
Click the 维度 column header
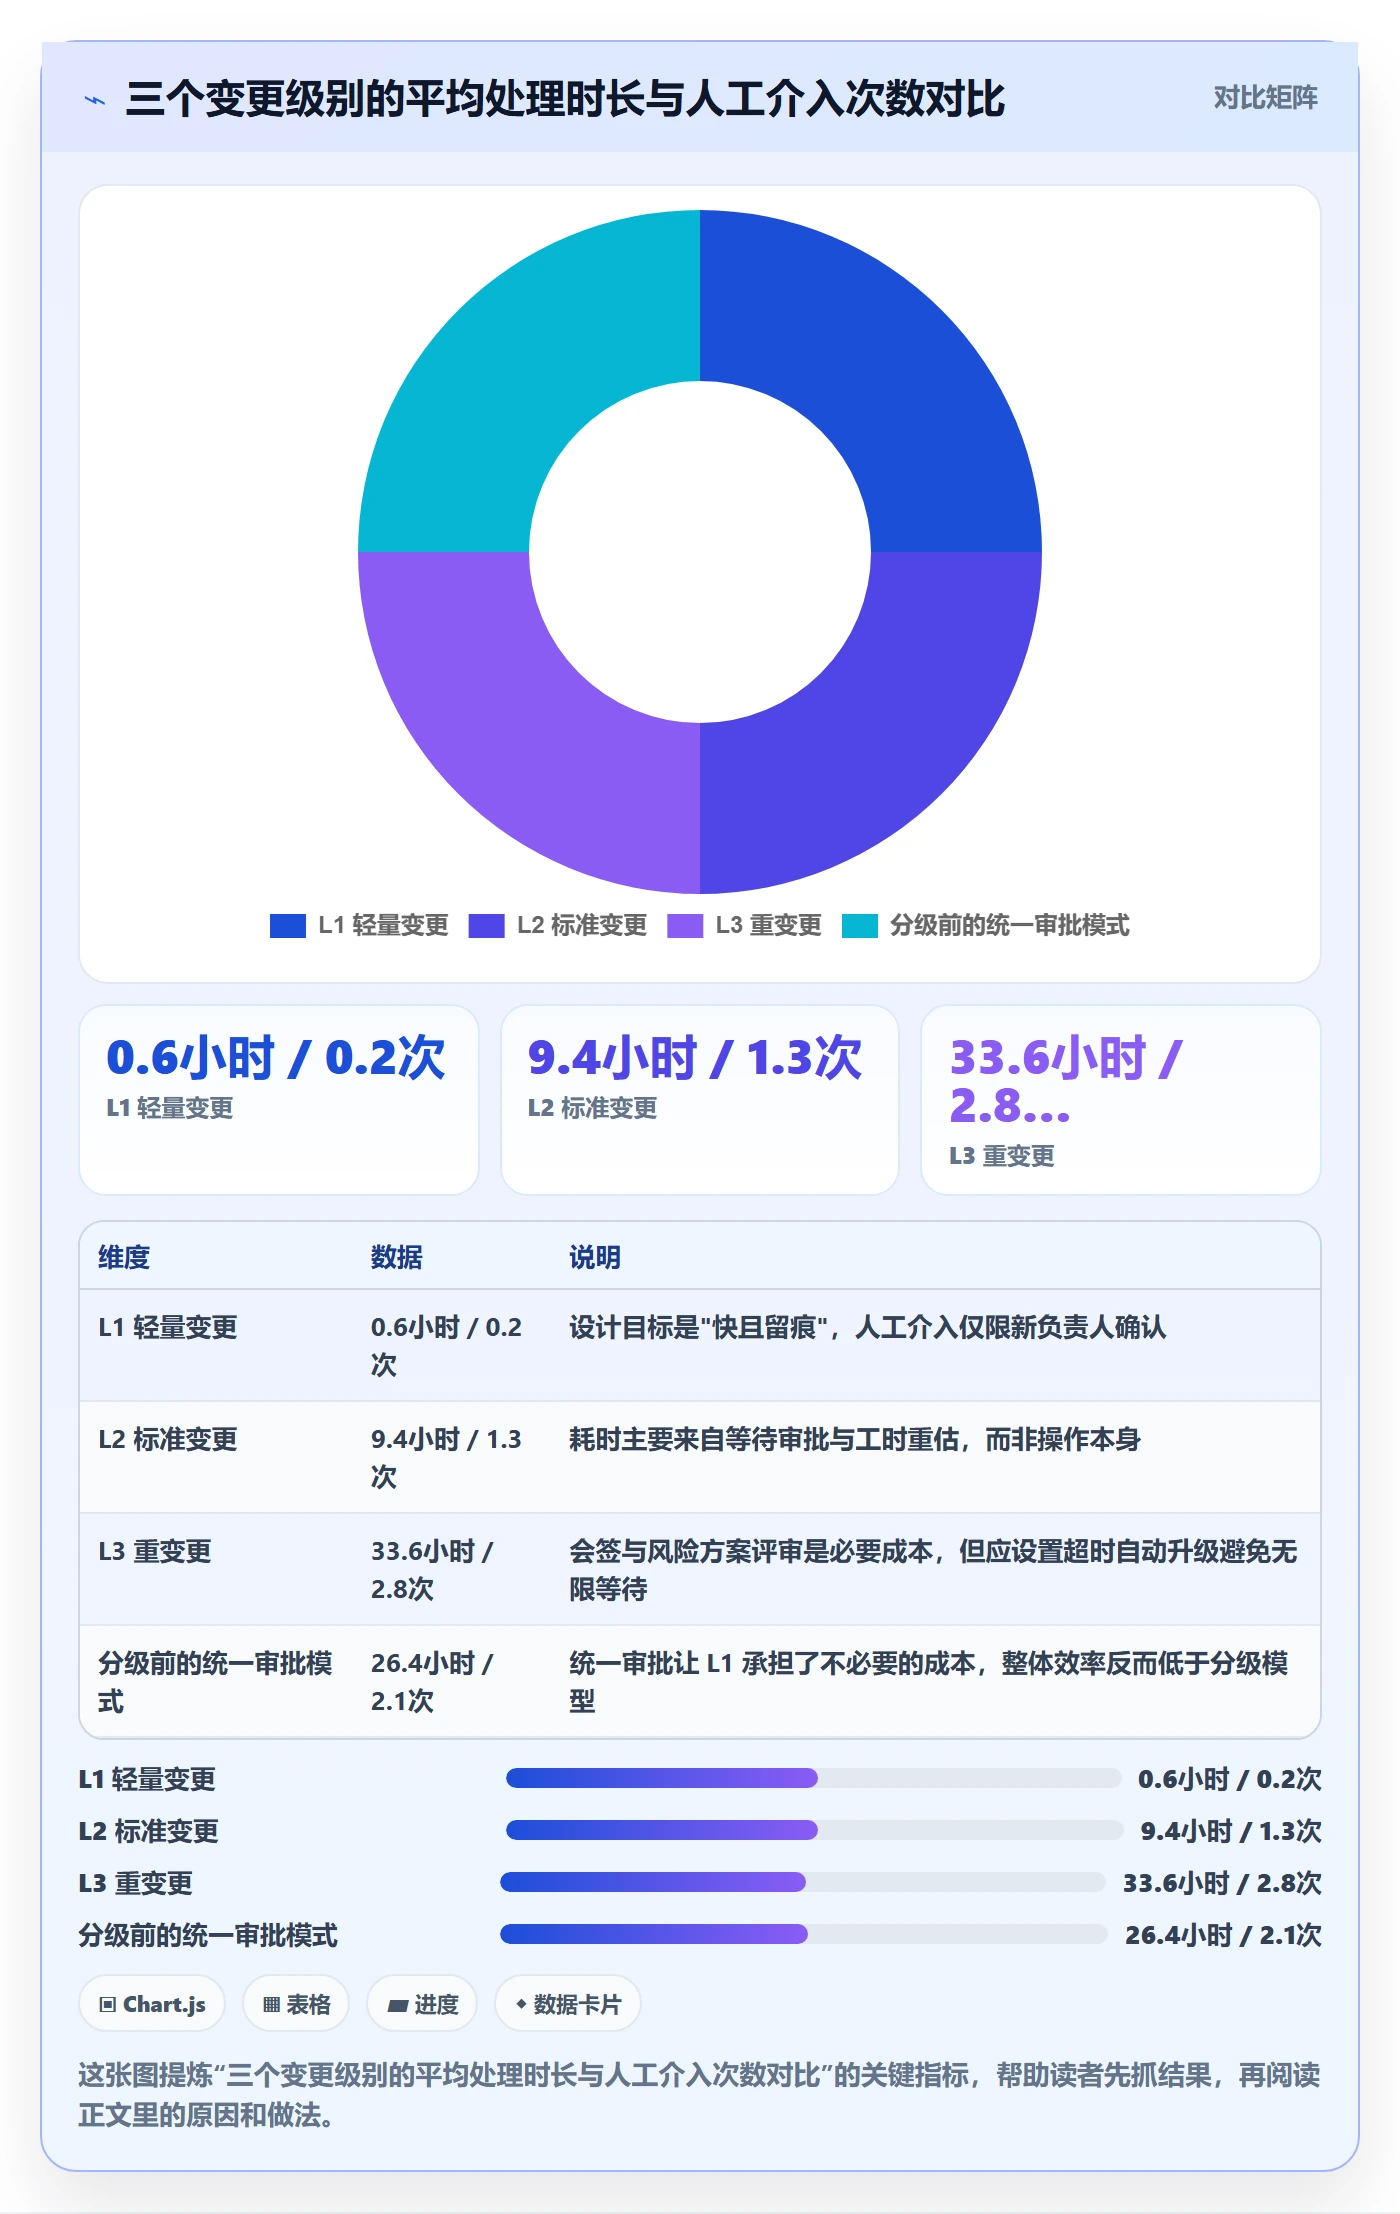(x=124, y=1257)
